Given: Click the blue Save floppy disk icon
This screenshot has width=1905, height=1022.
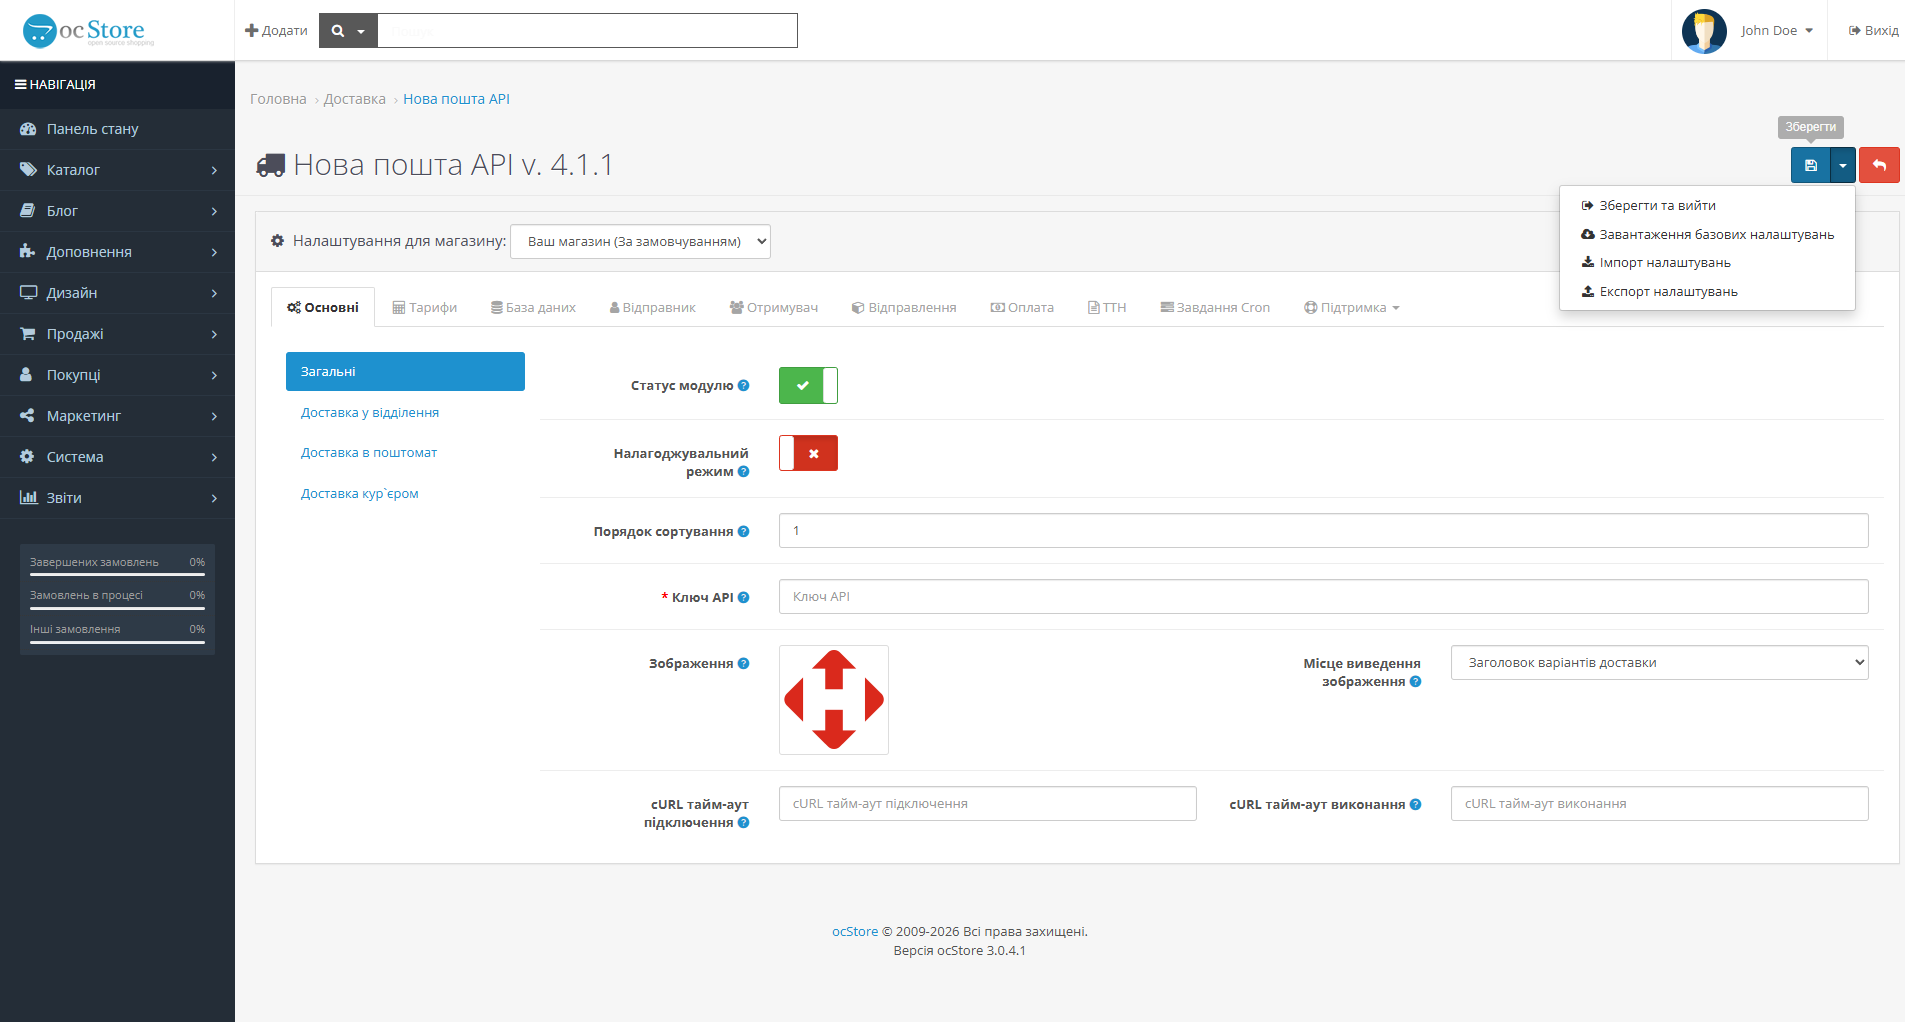Looking at the screenshot, I should coord(1810,165).
